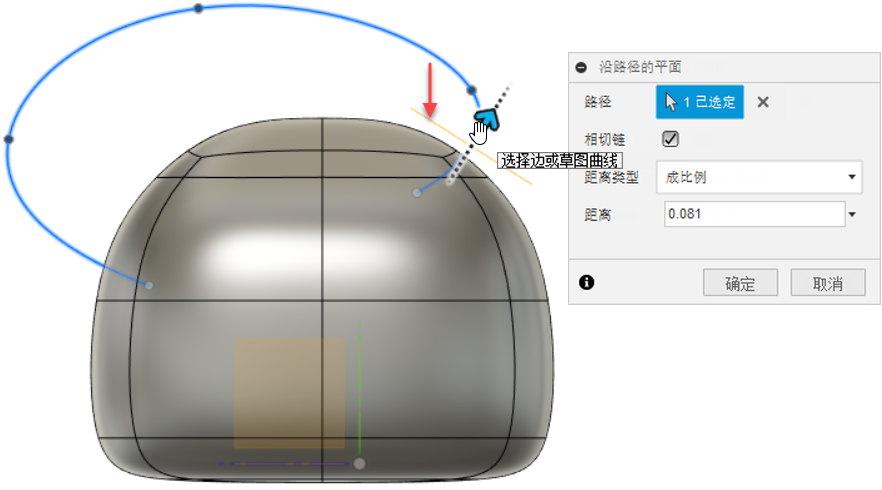The width and height of the screenshot is (882, 490).
Task: Click the 沿路径的平面 dialog title text
Action: [640, 68]
